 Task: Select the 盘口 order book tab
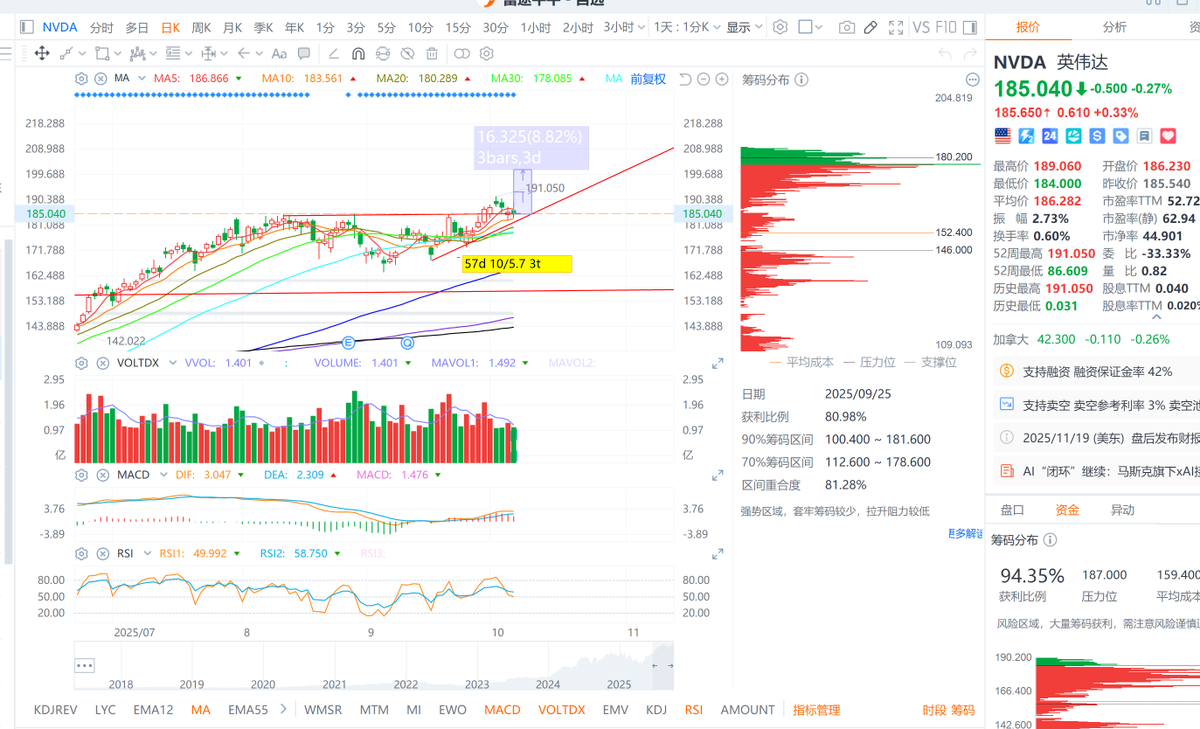(x=1012, y=510)
